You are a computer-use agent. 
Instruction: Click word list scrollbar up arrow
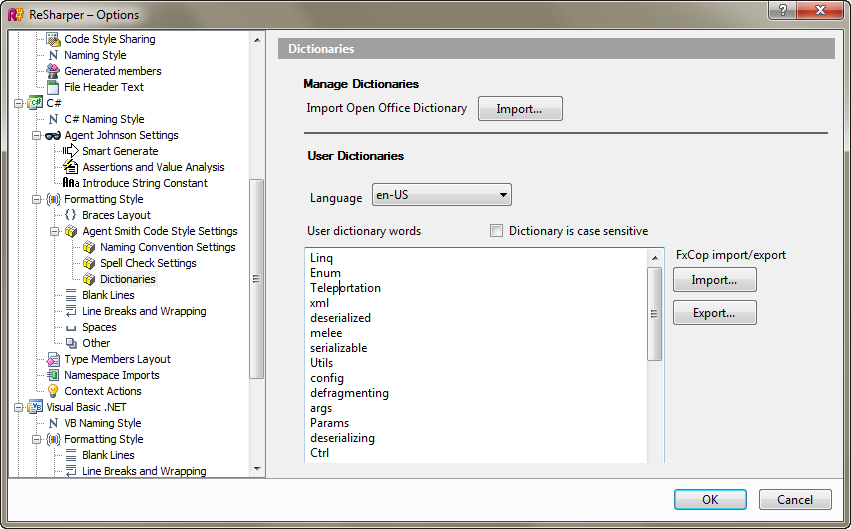point(655,258)
